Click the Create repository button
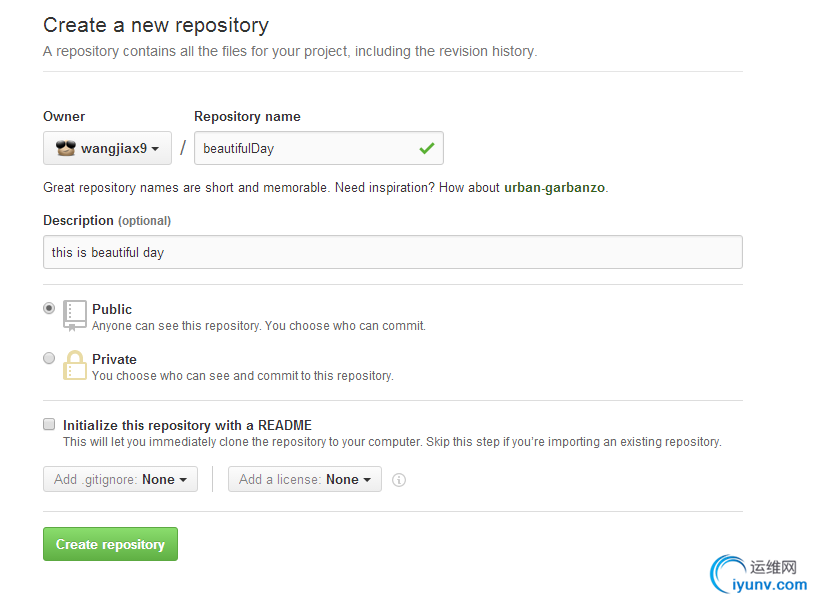The width and height of the screenshot is (813, 601). click(x=110, y=544)
